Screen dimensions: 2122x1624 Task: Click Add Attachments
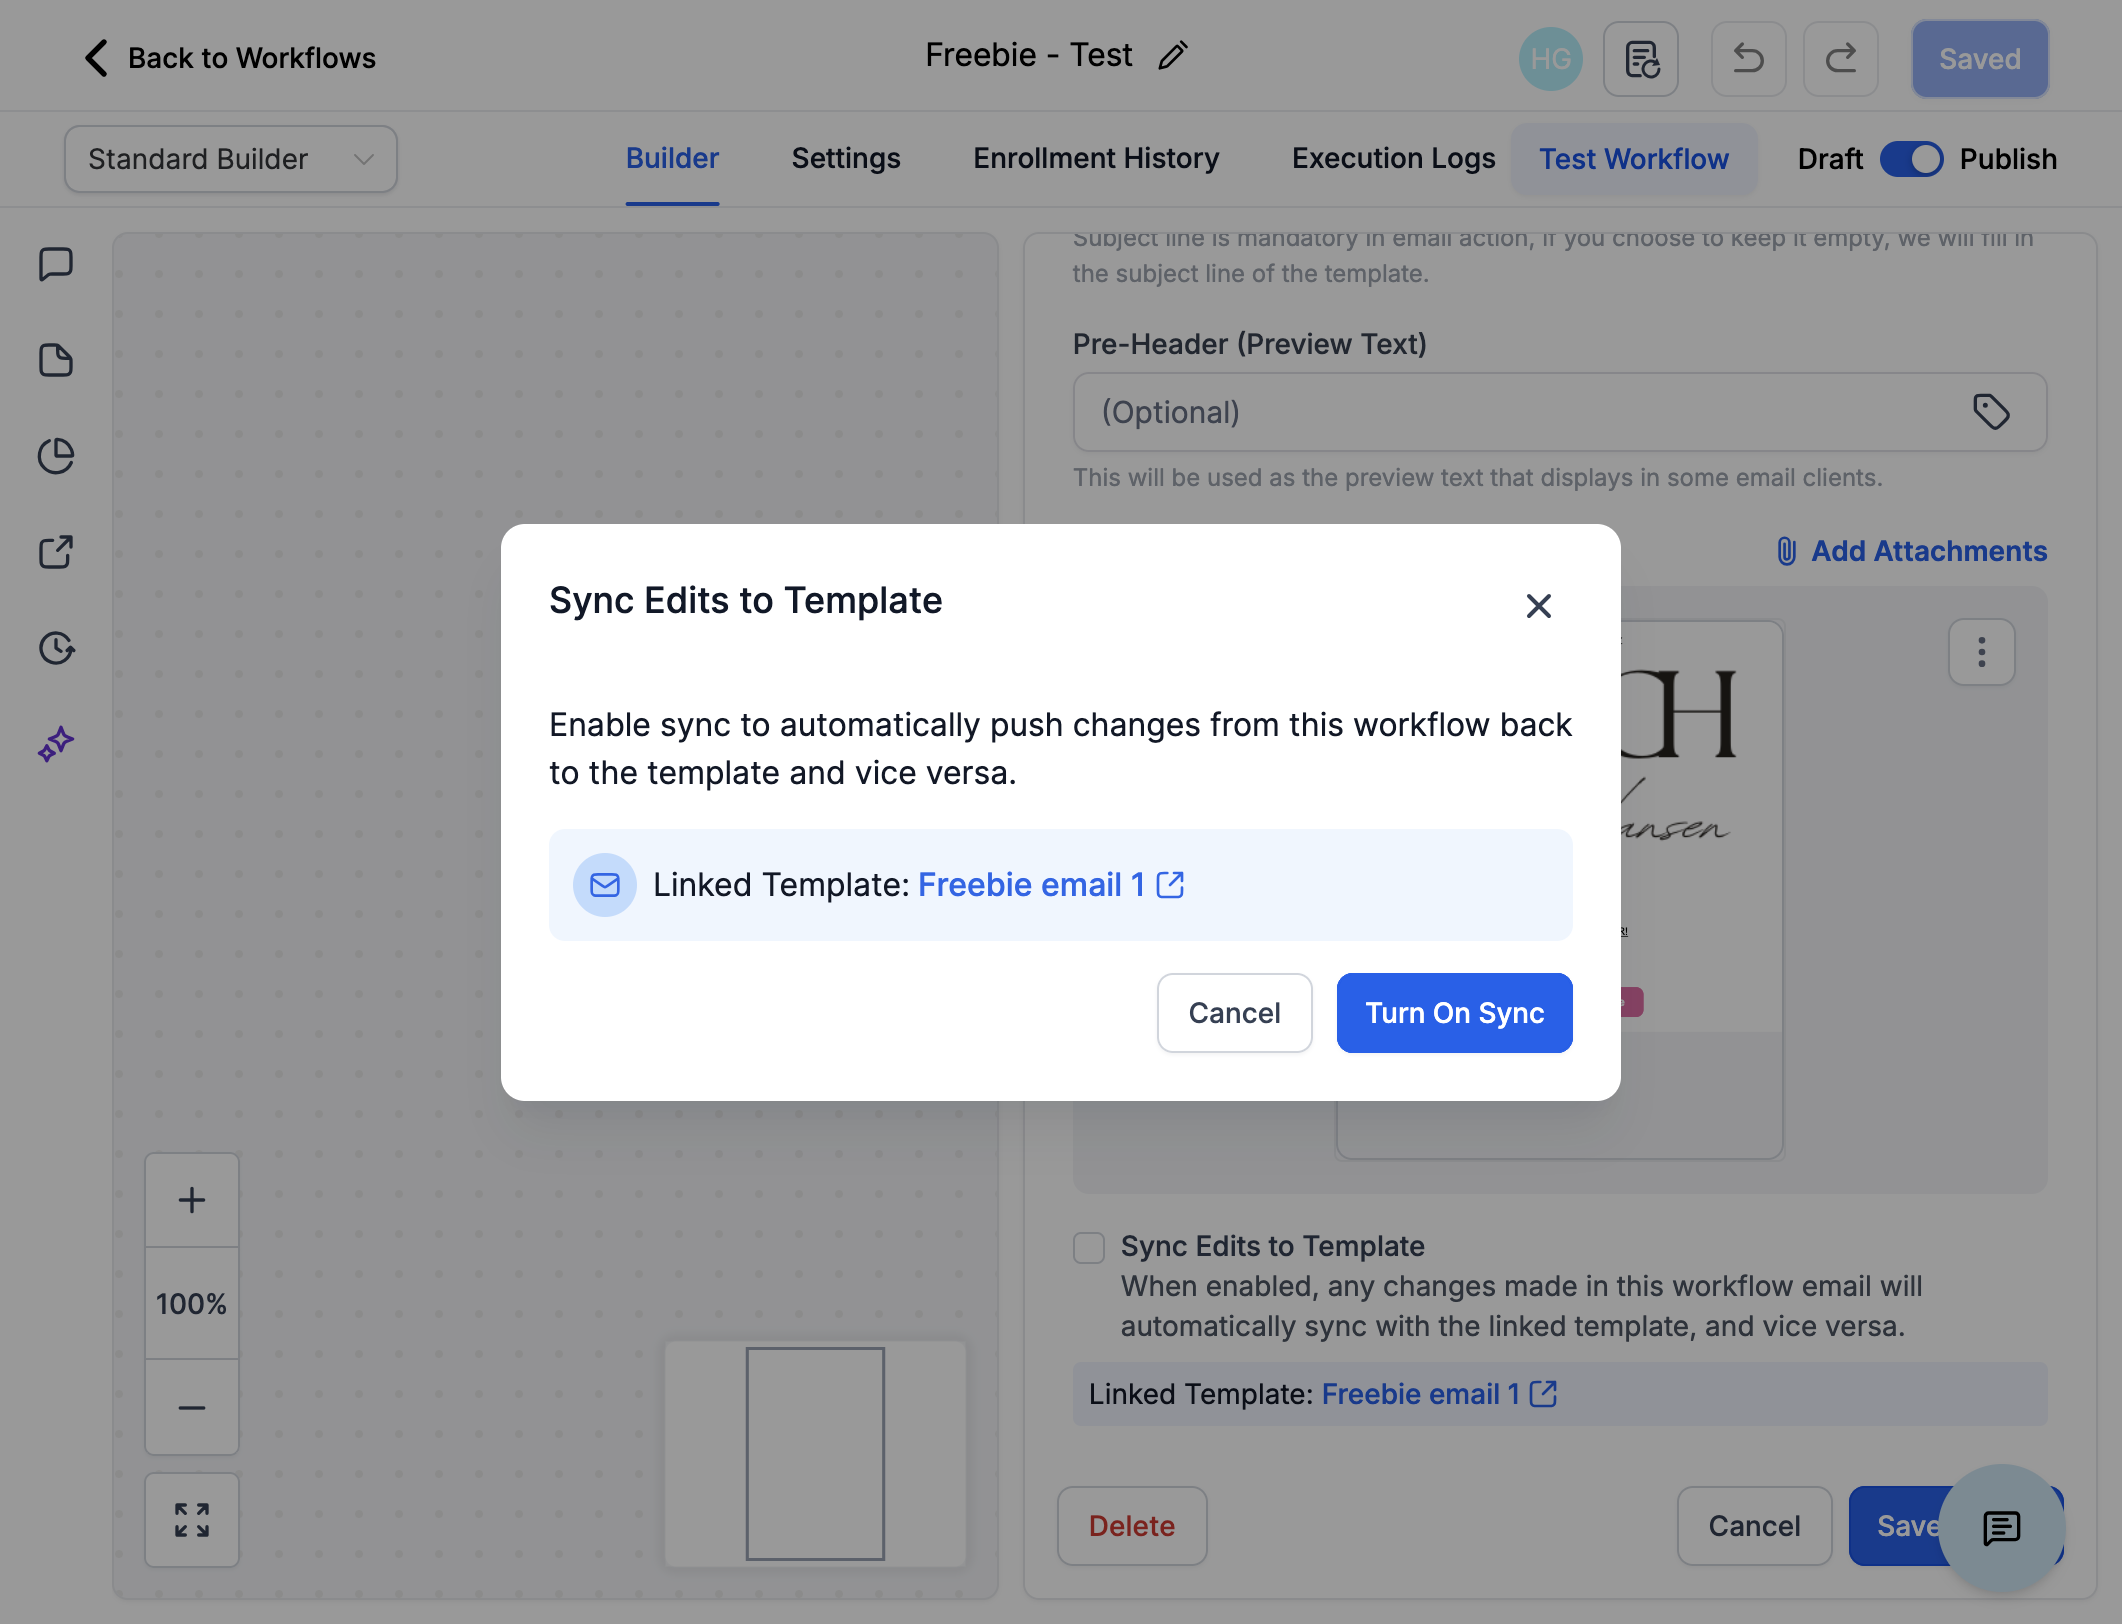point(1910,551)
